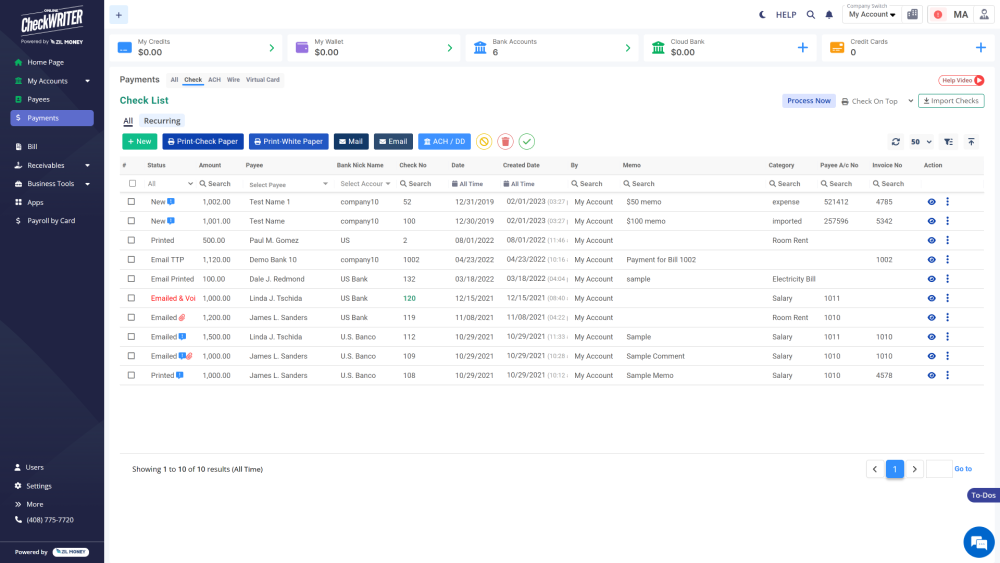Check the select-all checkbox in filter row
Image resolution: width=1000 pixels, height=563 pixels.
pyautogui.click(x=131, y=184)
